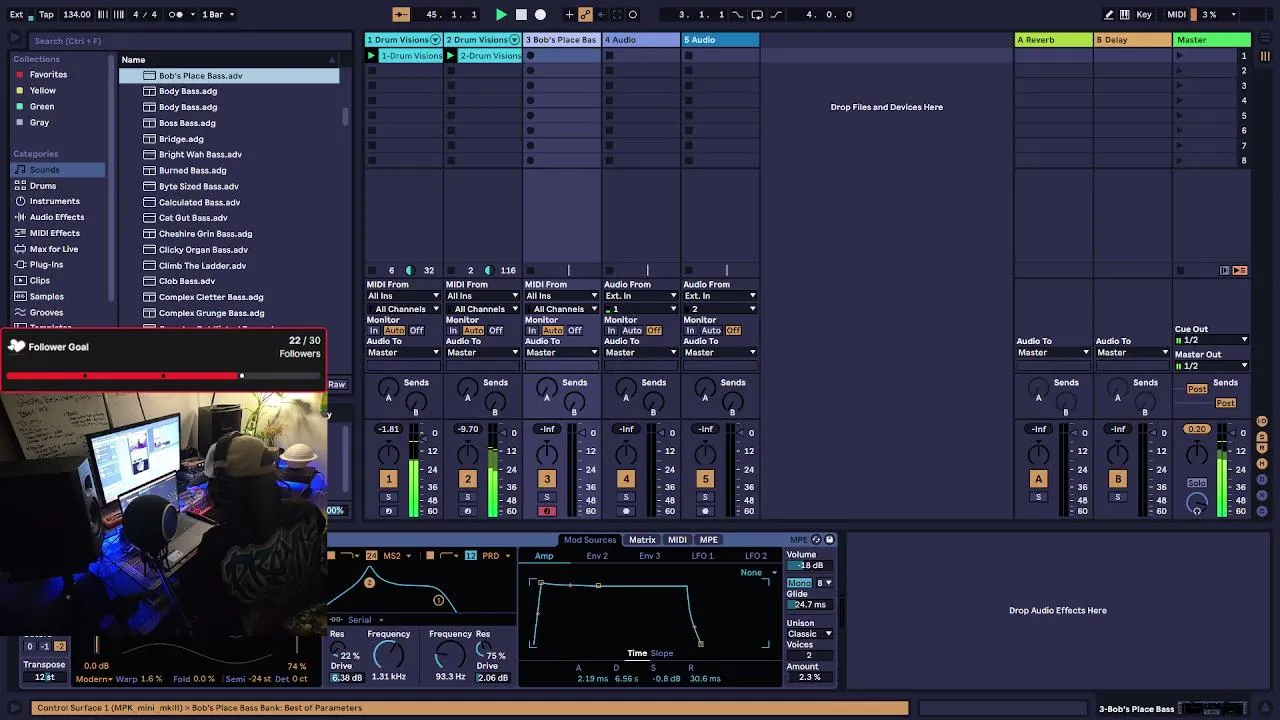The image size is (1280, 720).
Task: Open the Instruments category
Action: pos(54,201)
